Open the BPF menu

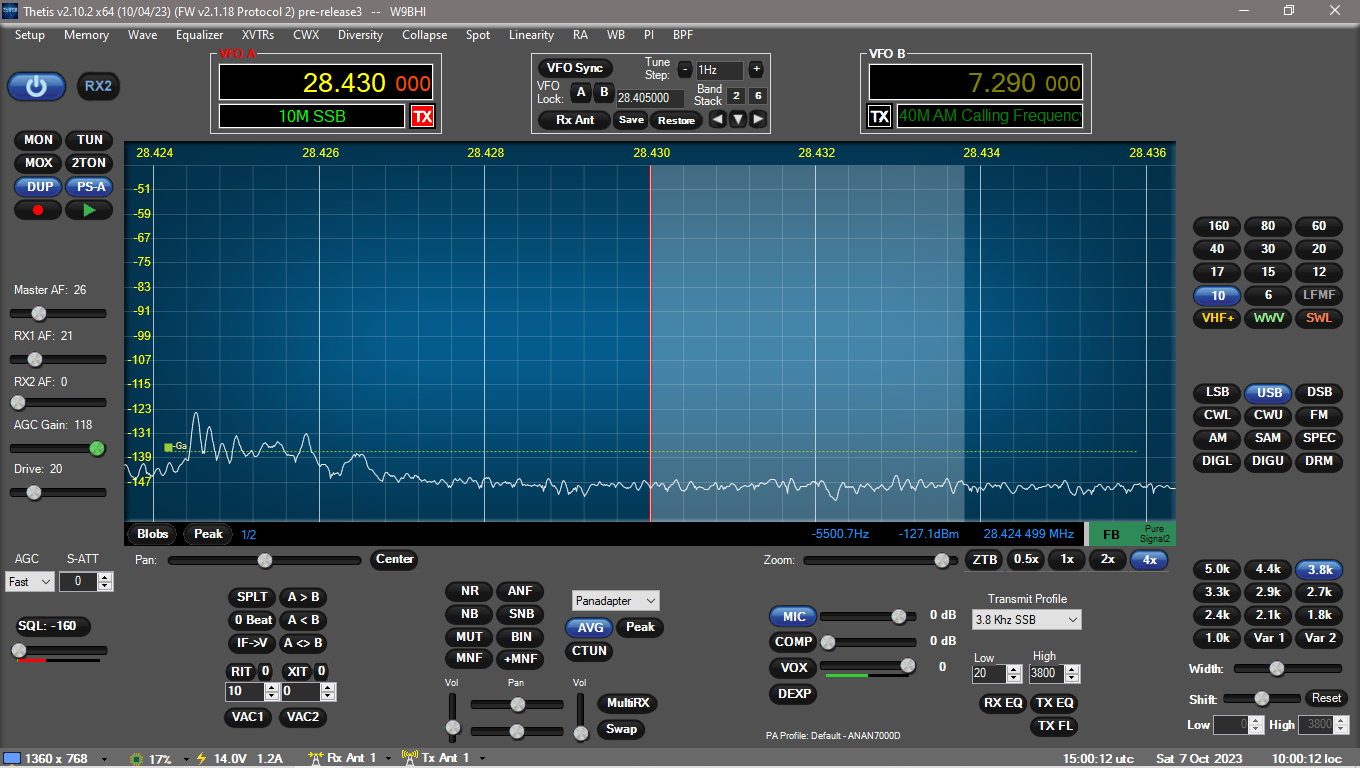pos(683,35)
